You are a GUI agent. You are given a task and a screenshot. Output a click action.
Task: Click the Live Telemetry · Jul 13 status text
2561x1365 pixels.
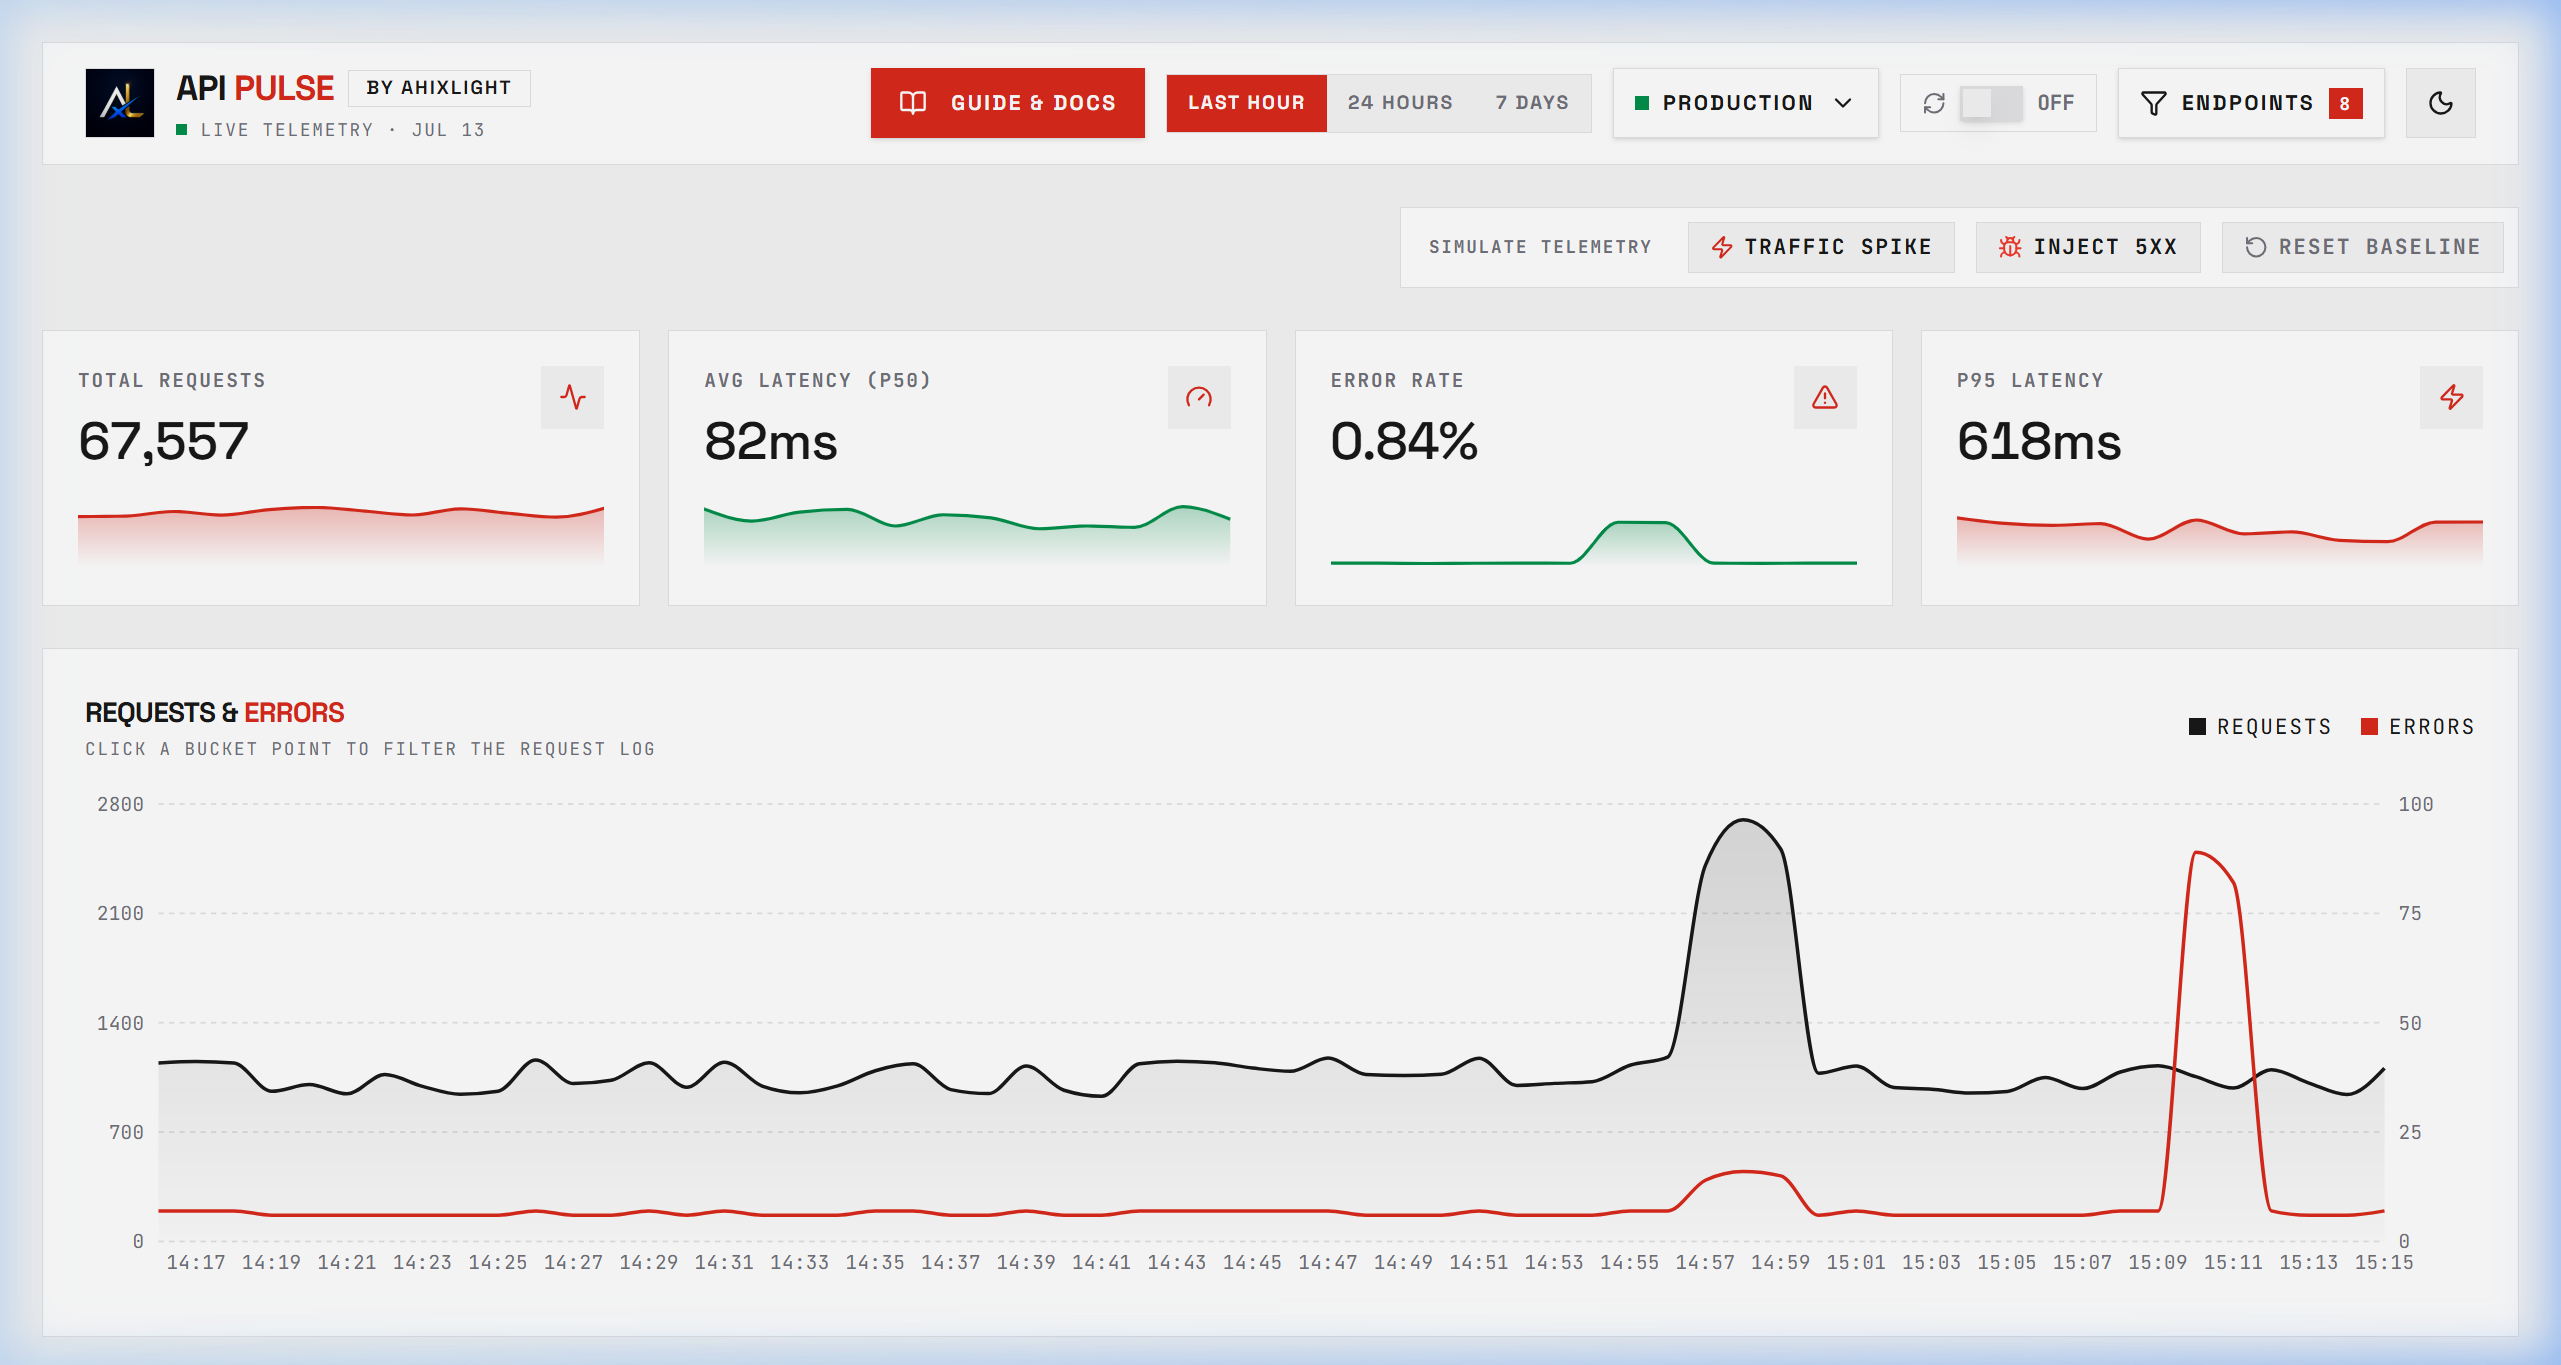point(342,130)
